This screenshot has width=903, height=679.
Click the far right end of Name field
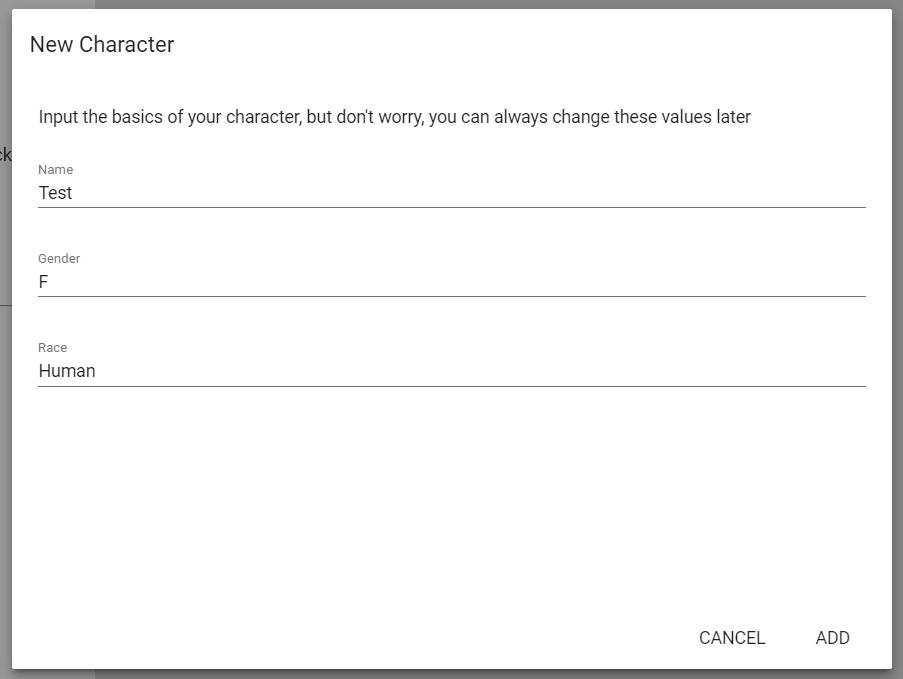[855, 193]
